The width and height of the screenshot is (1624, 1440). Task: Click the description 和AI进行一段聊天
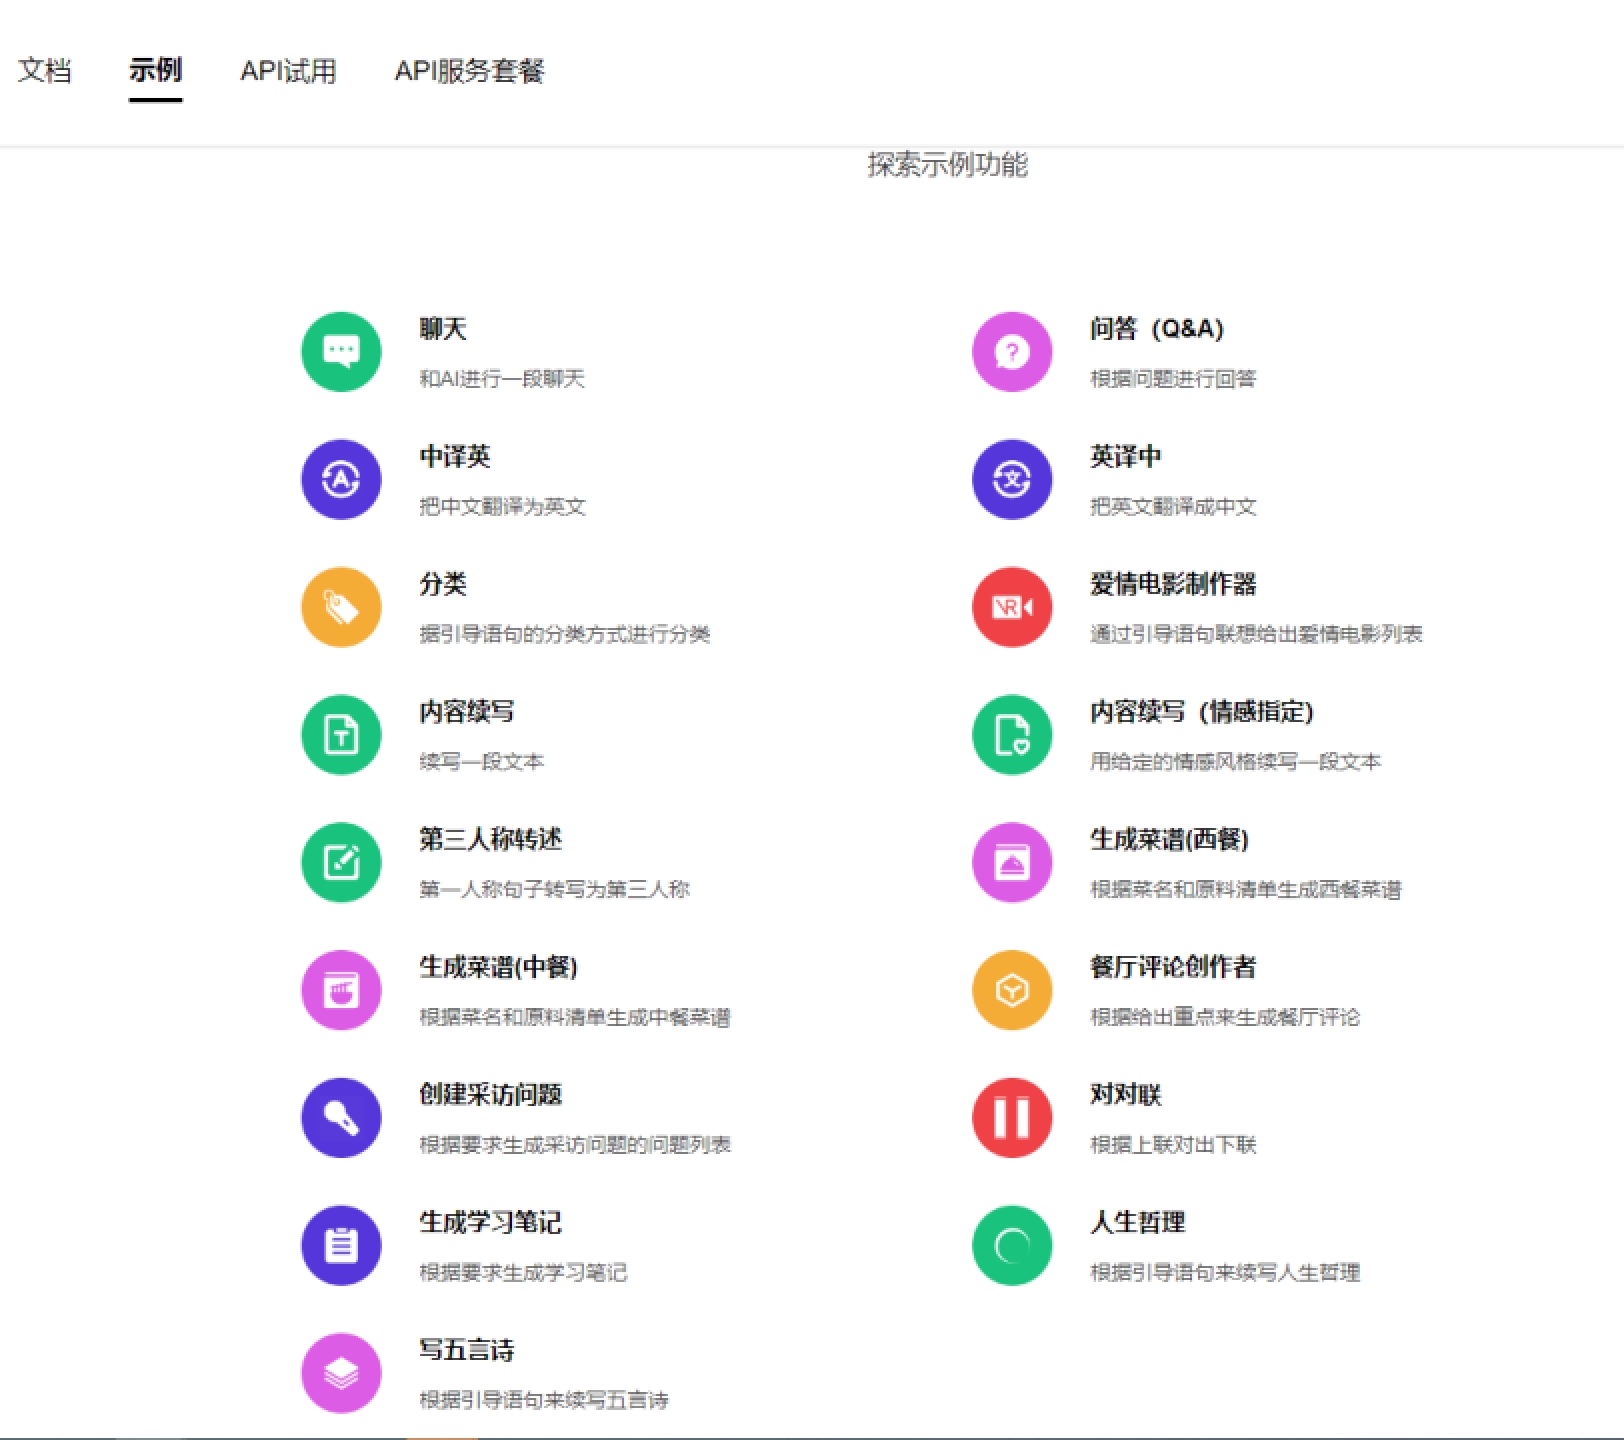pyautogui.click(x=502, y=379)
